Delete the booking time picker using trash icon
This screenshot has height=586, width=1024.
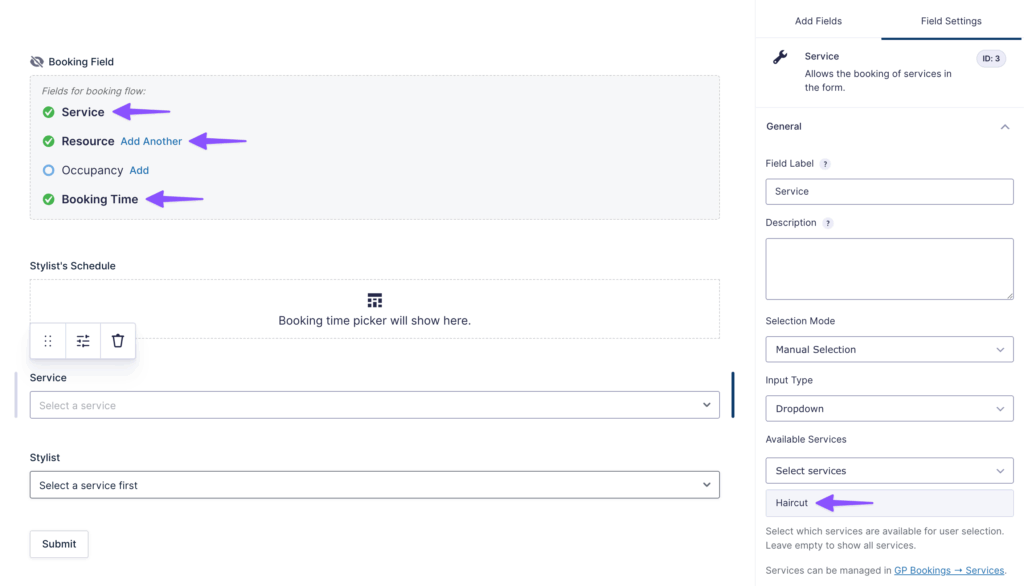[x=117, y=340]
